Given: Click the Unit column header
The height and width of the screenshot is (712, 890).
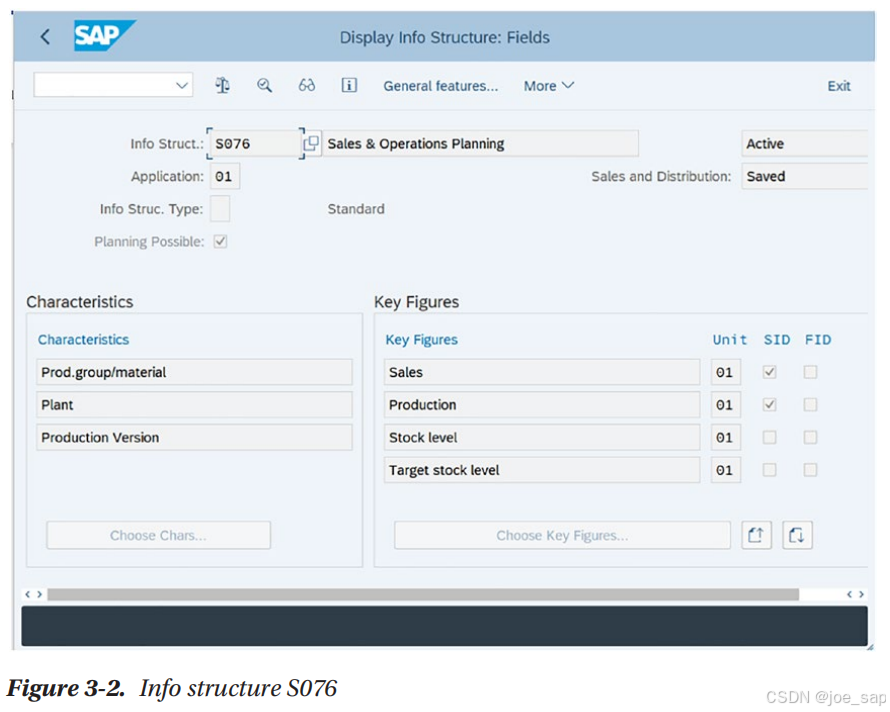Looking at the screenshot, I should click(x=729, y=340).
